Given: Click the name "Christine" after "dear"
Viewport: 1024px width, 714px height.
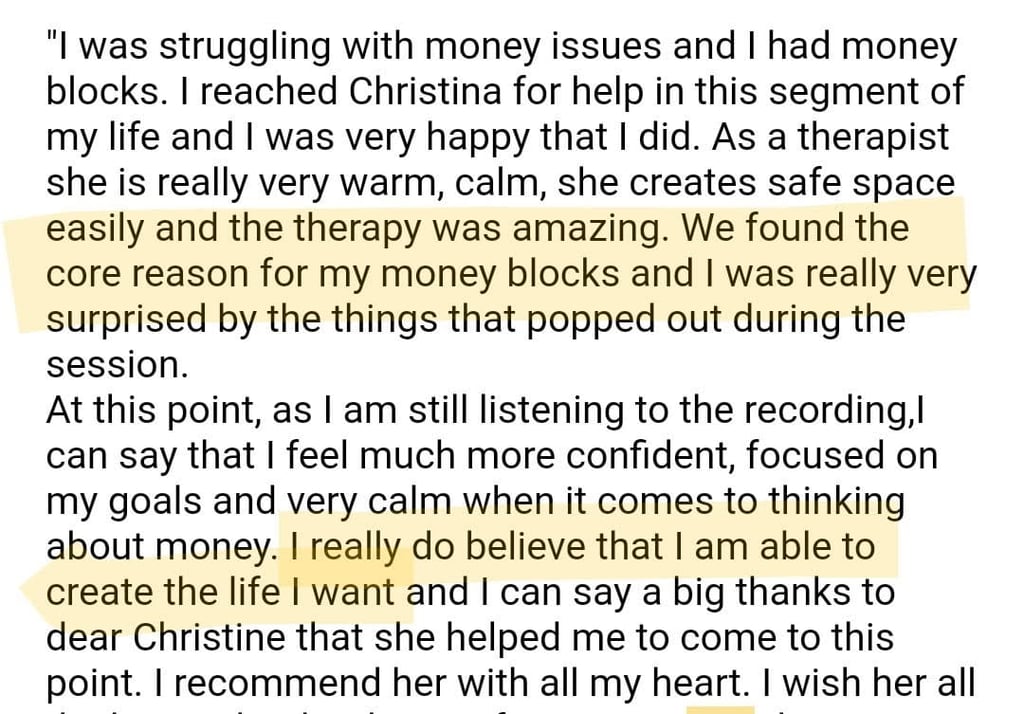Looking at the screenshot, I should tap(212, 638).
